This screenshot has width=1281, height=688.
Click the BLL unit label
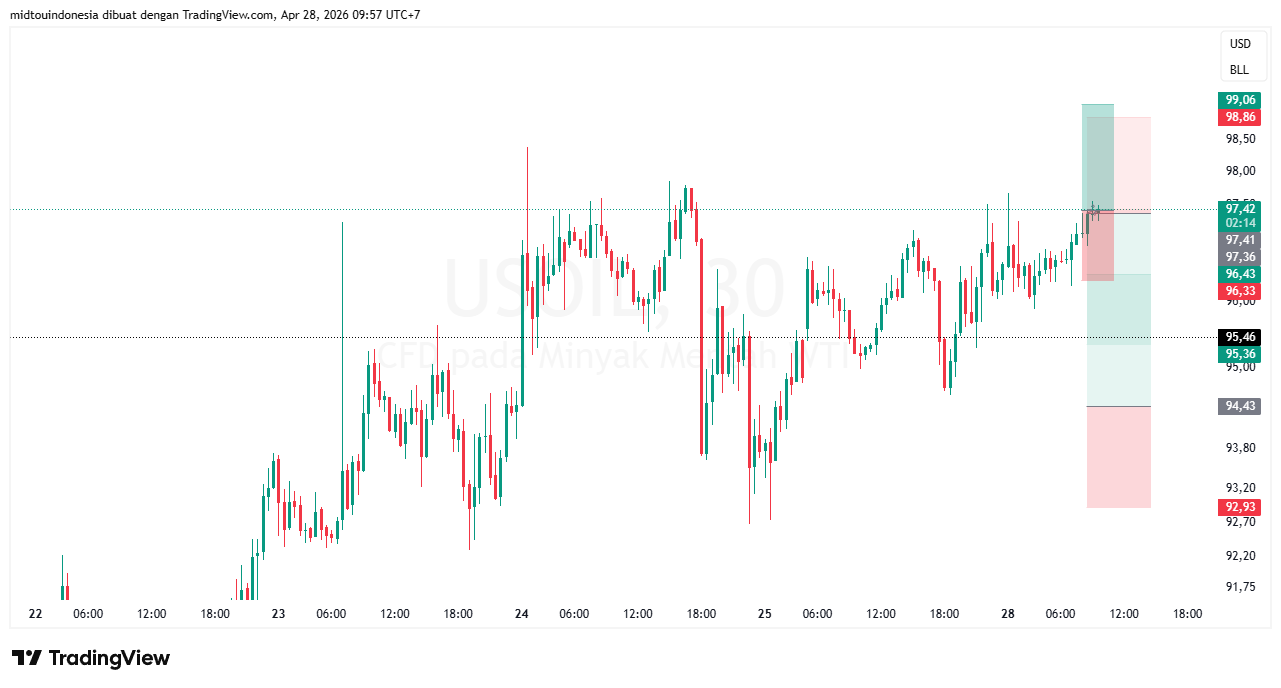[1240, 70]
